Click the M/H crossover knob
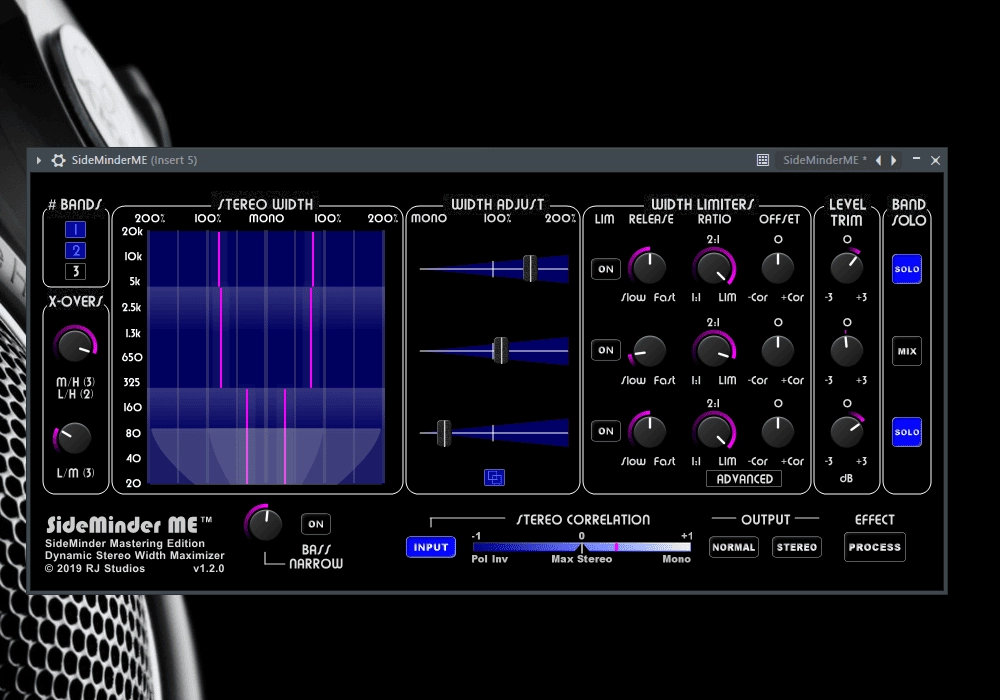 (x=75, y=346)
